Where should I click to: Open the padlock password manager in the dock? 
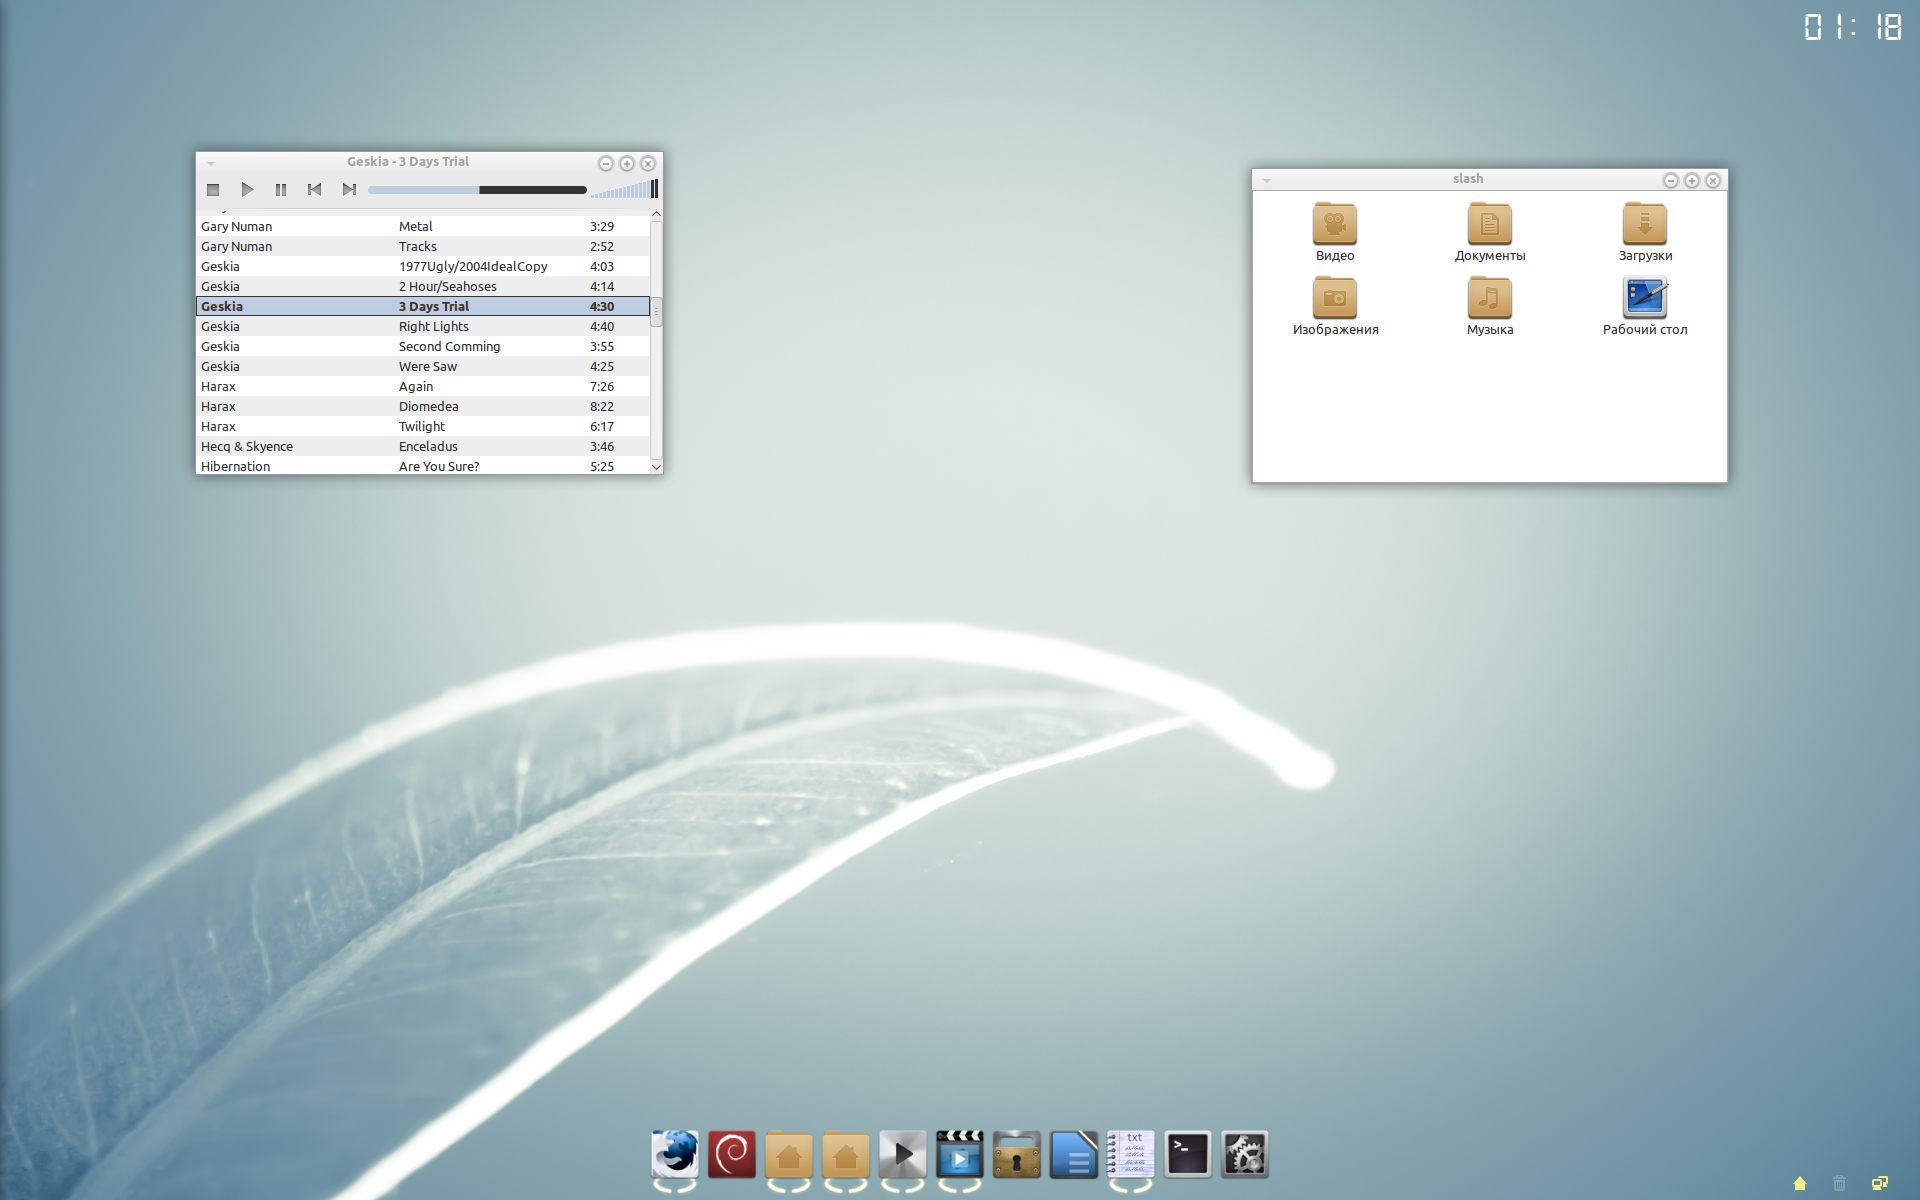pos(1017,1155)
